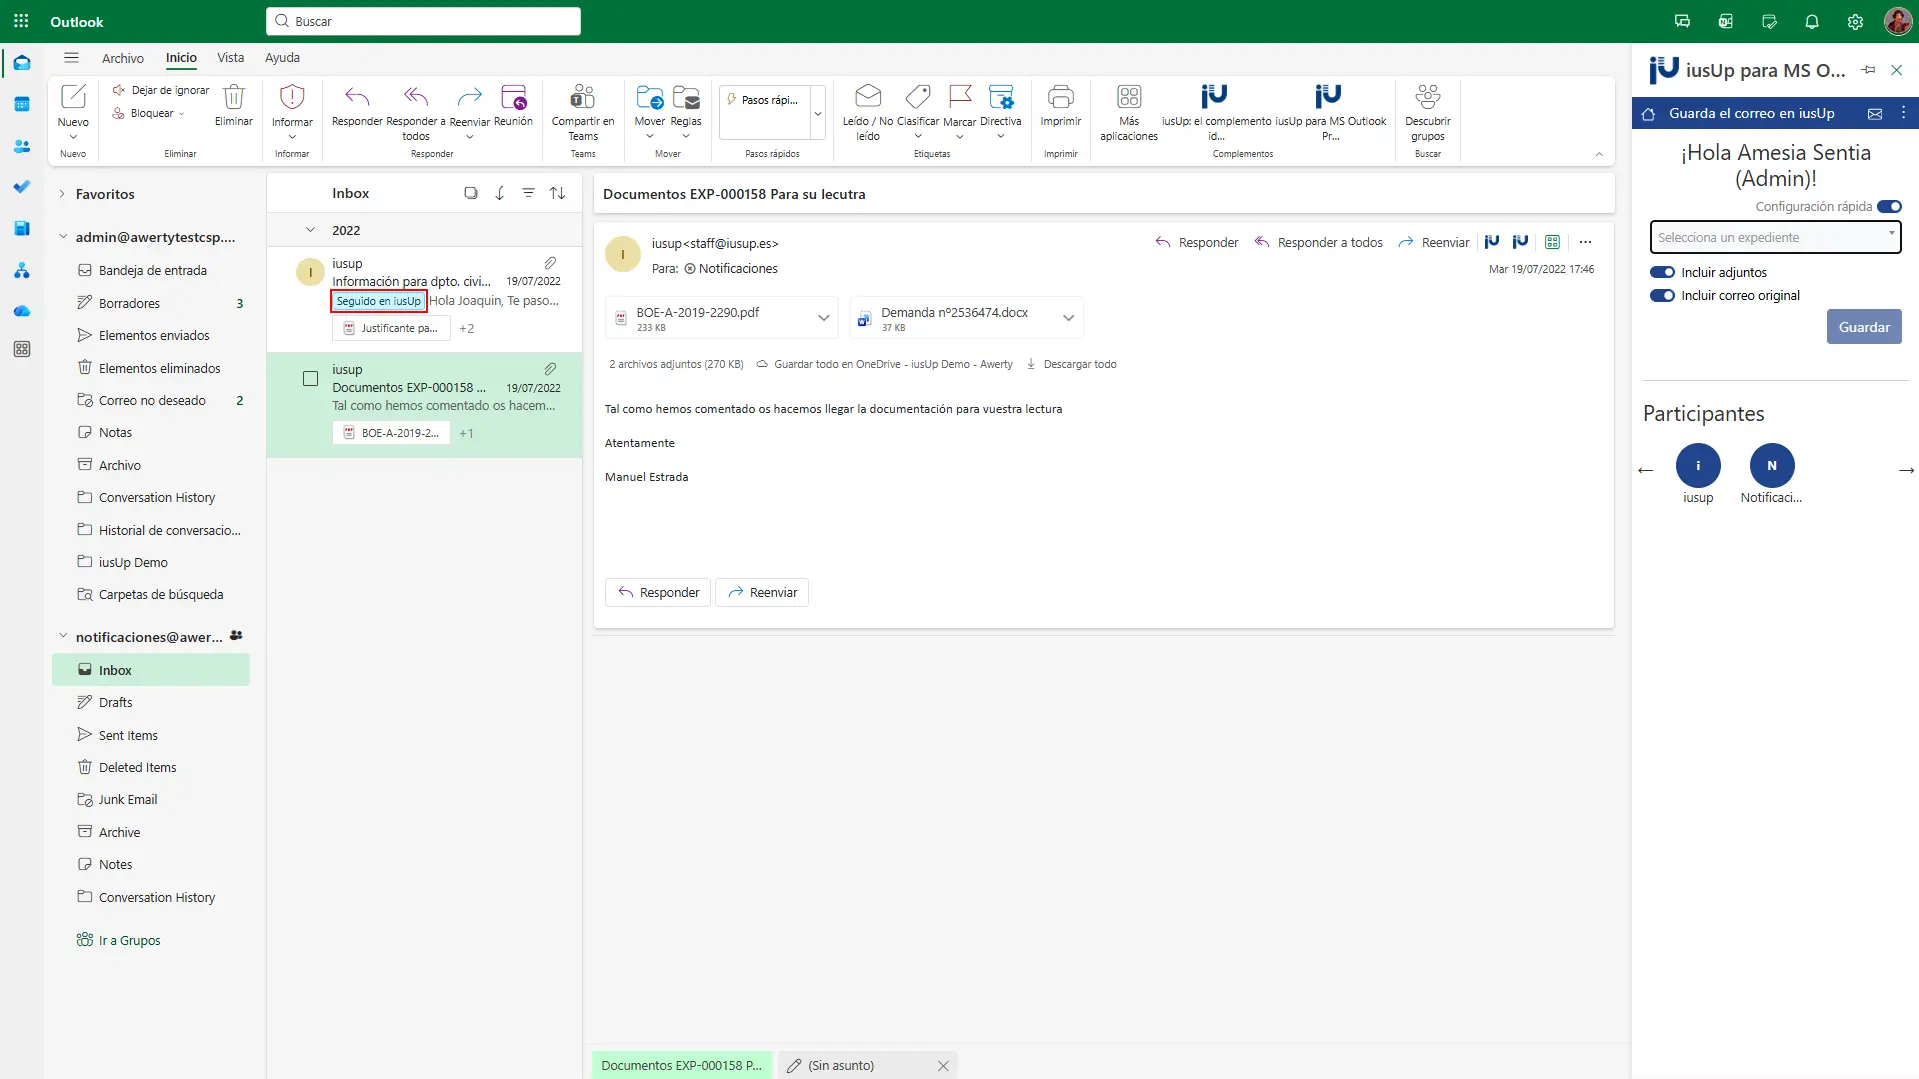Select checkbox for Documentos EXP-000158 email
1919x1079 pixels.
310,379
